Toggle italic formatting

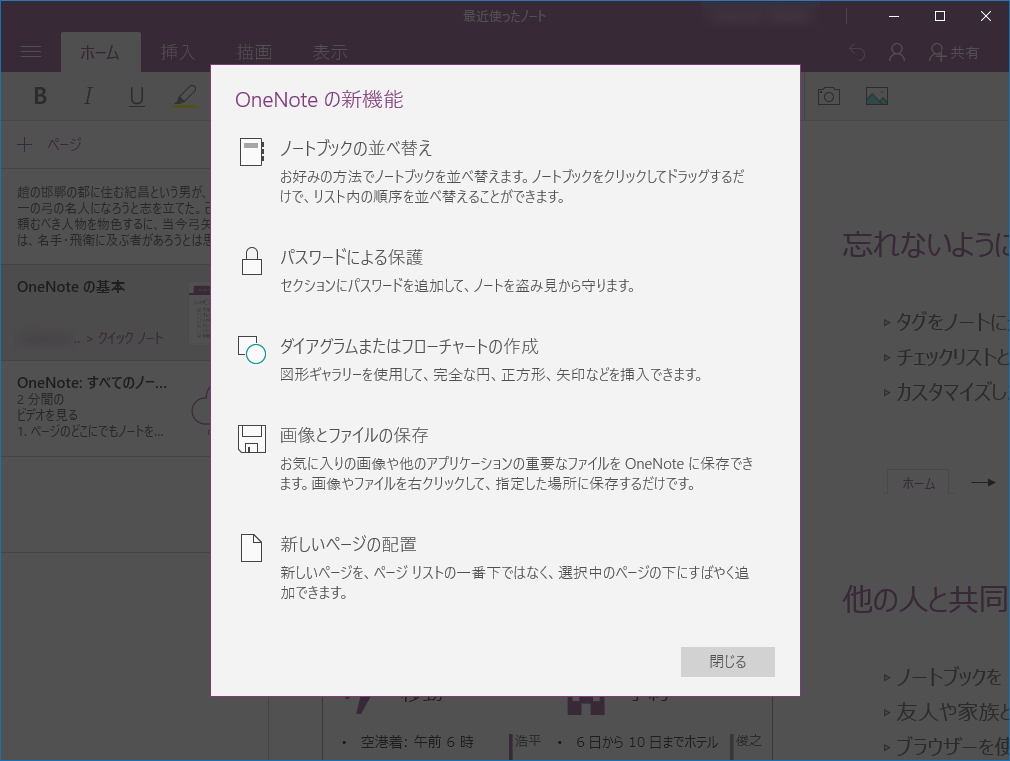click(88, 95)
